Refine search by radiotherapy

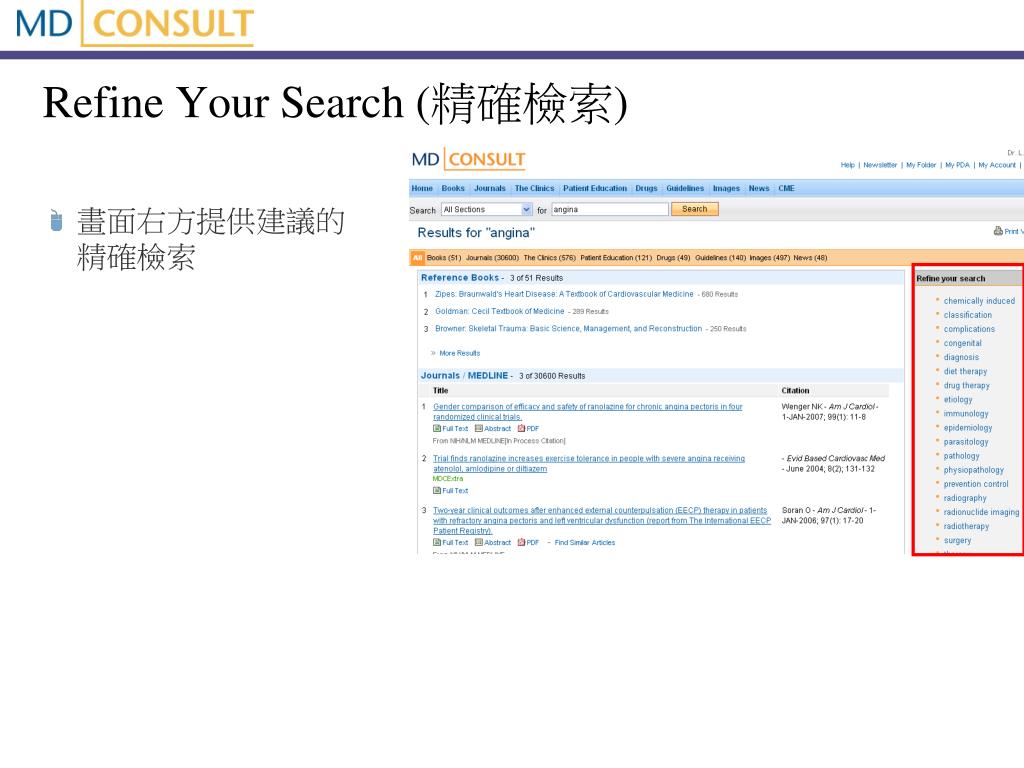pos(966,526)
